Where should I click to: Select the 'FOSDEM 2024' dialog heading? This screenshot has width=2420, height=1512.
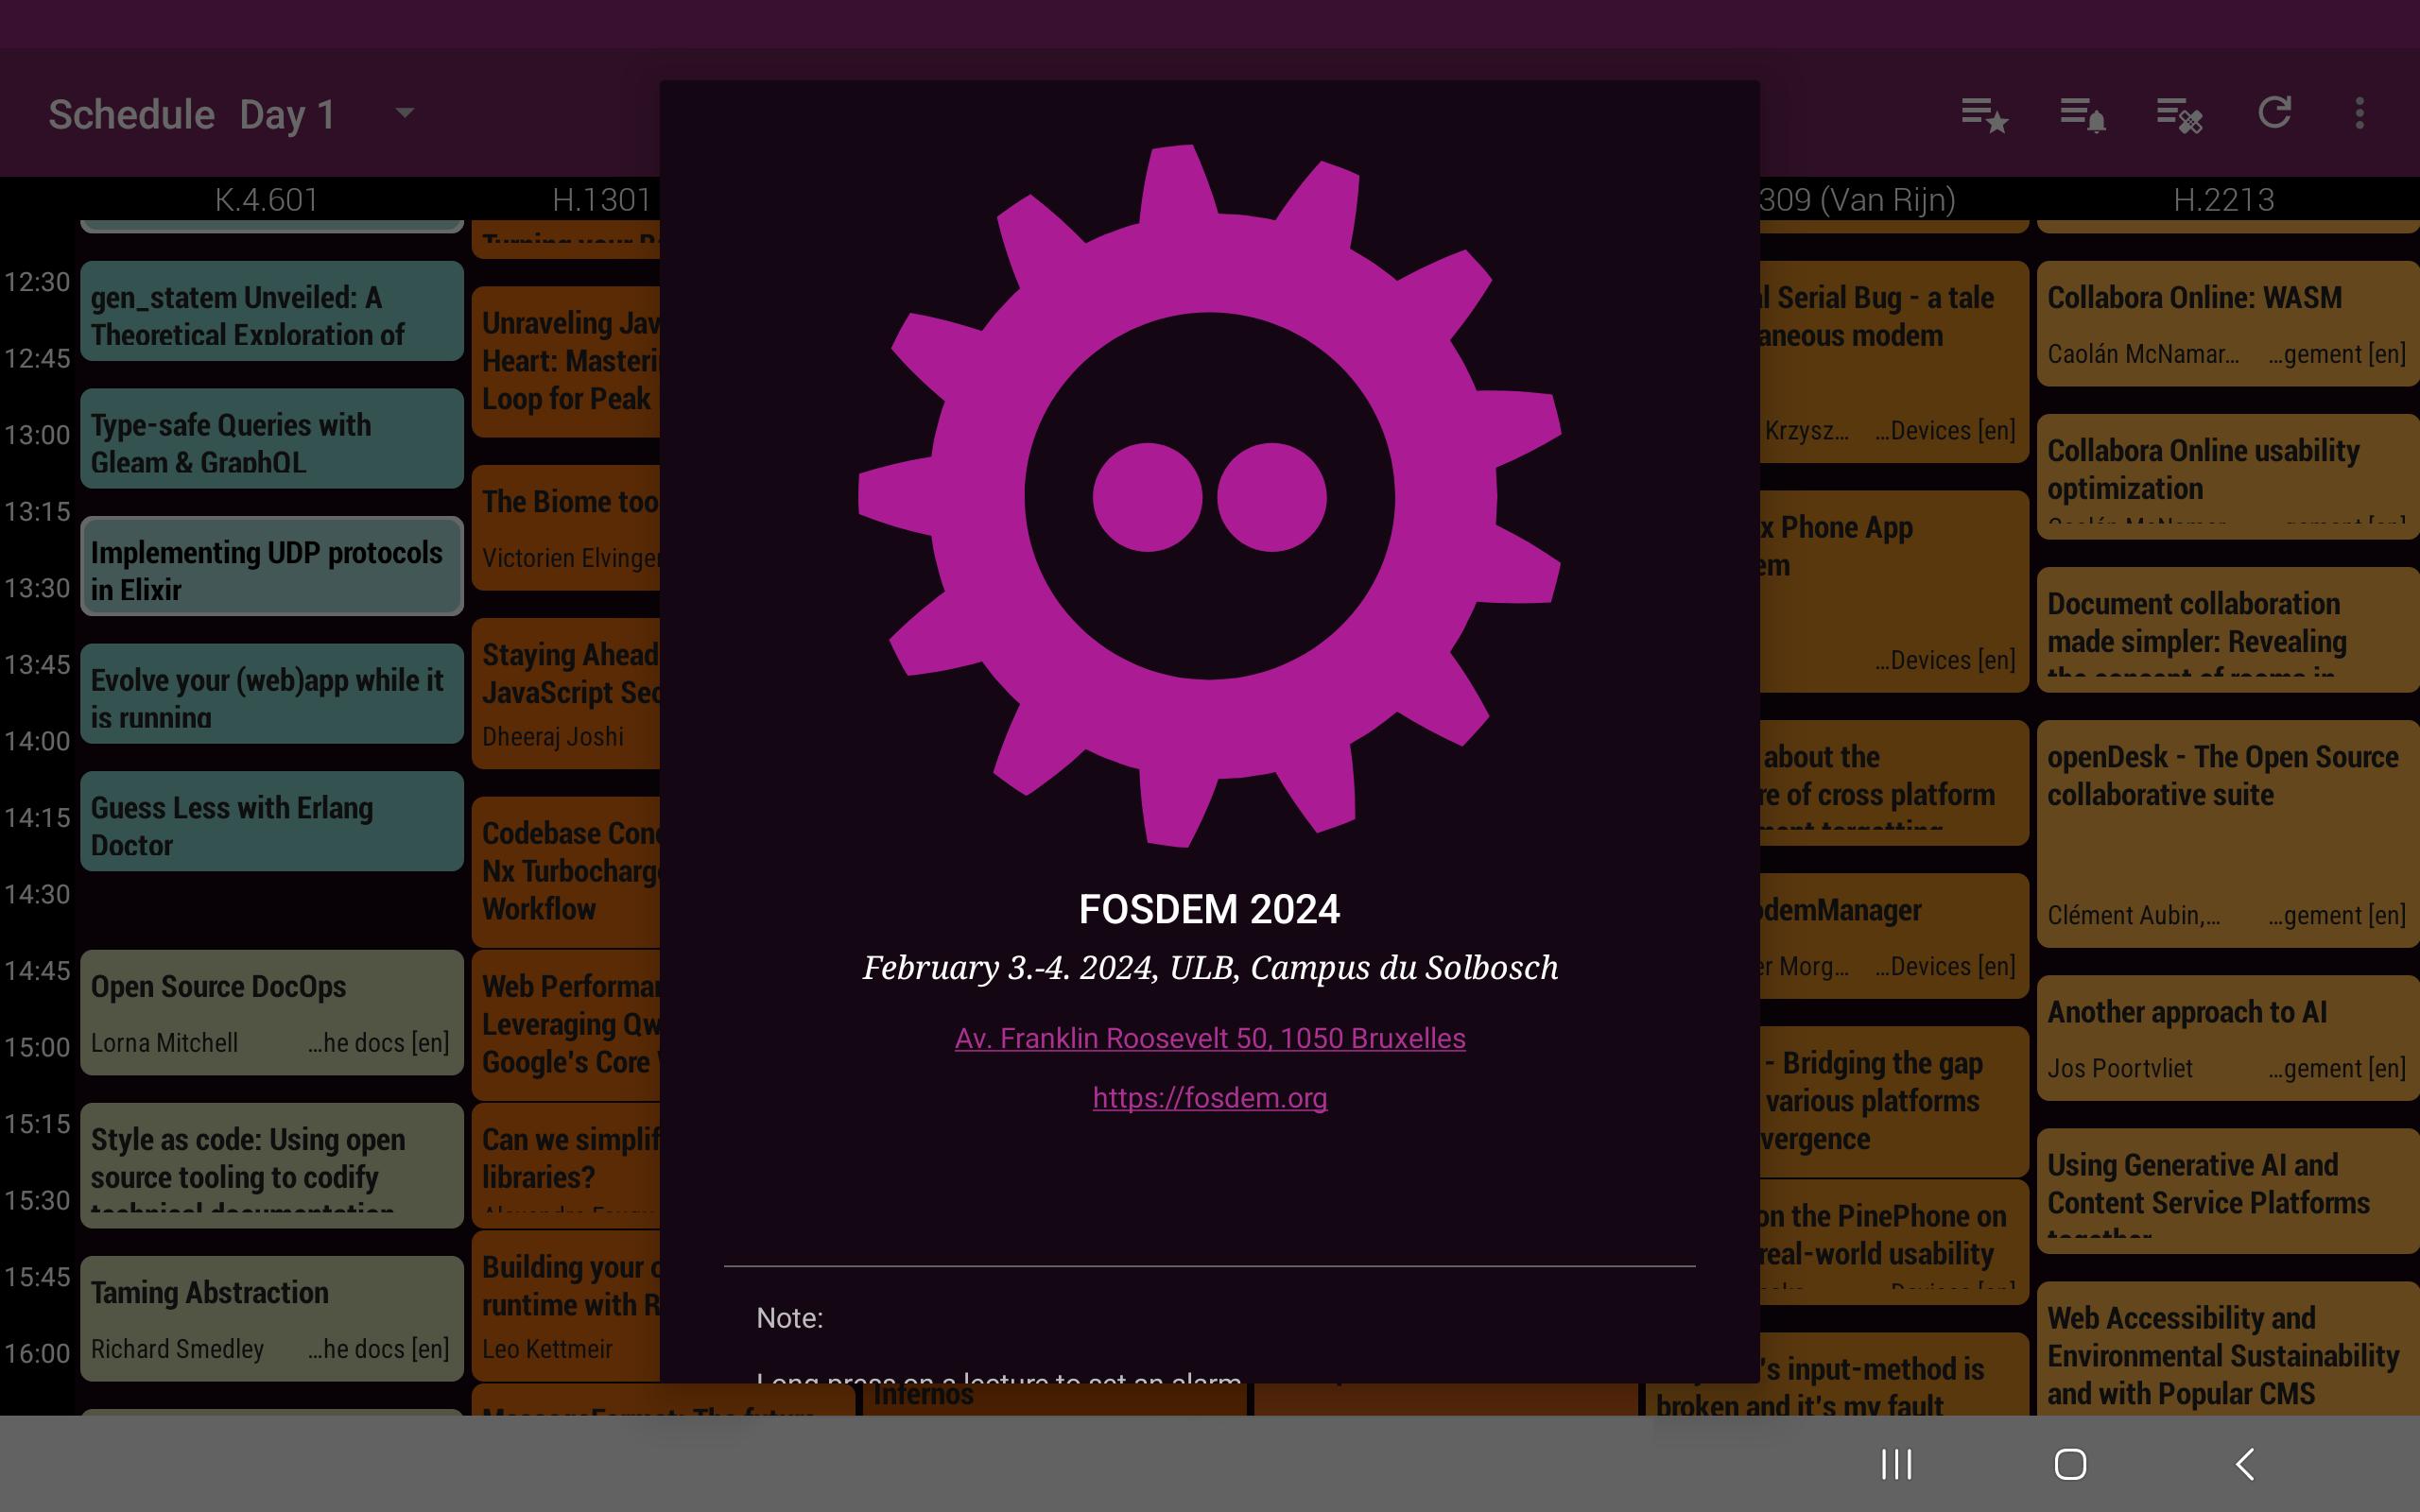[1210, 909]
